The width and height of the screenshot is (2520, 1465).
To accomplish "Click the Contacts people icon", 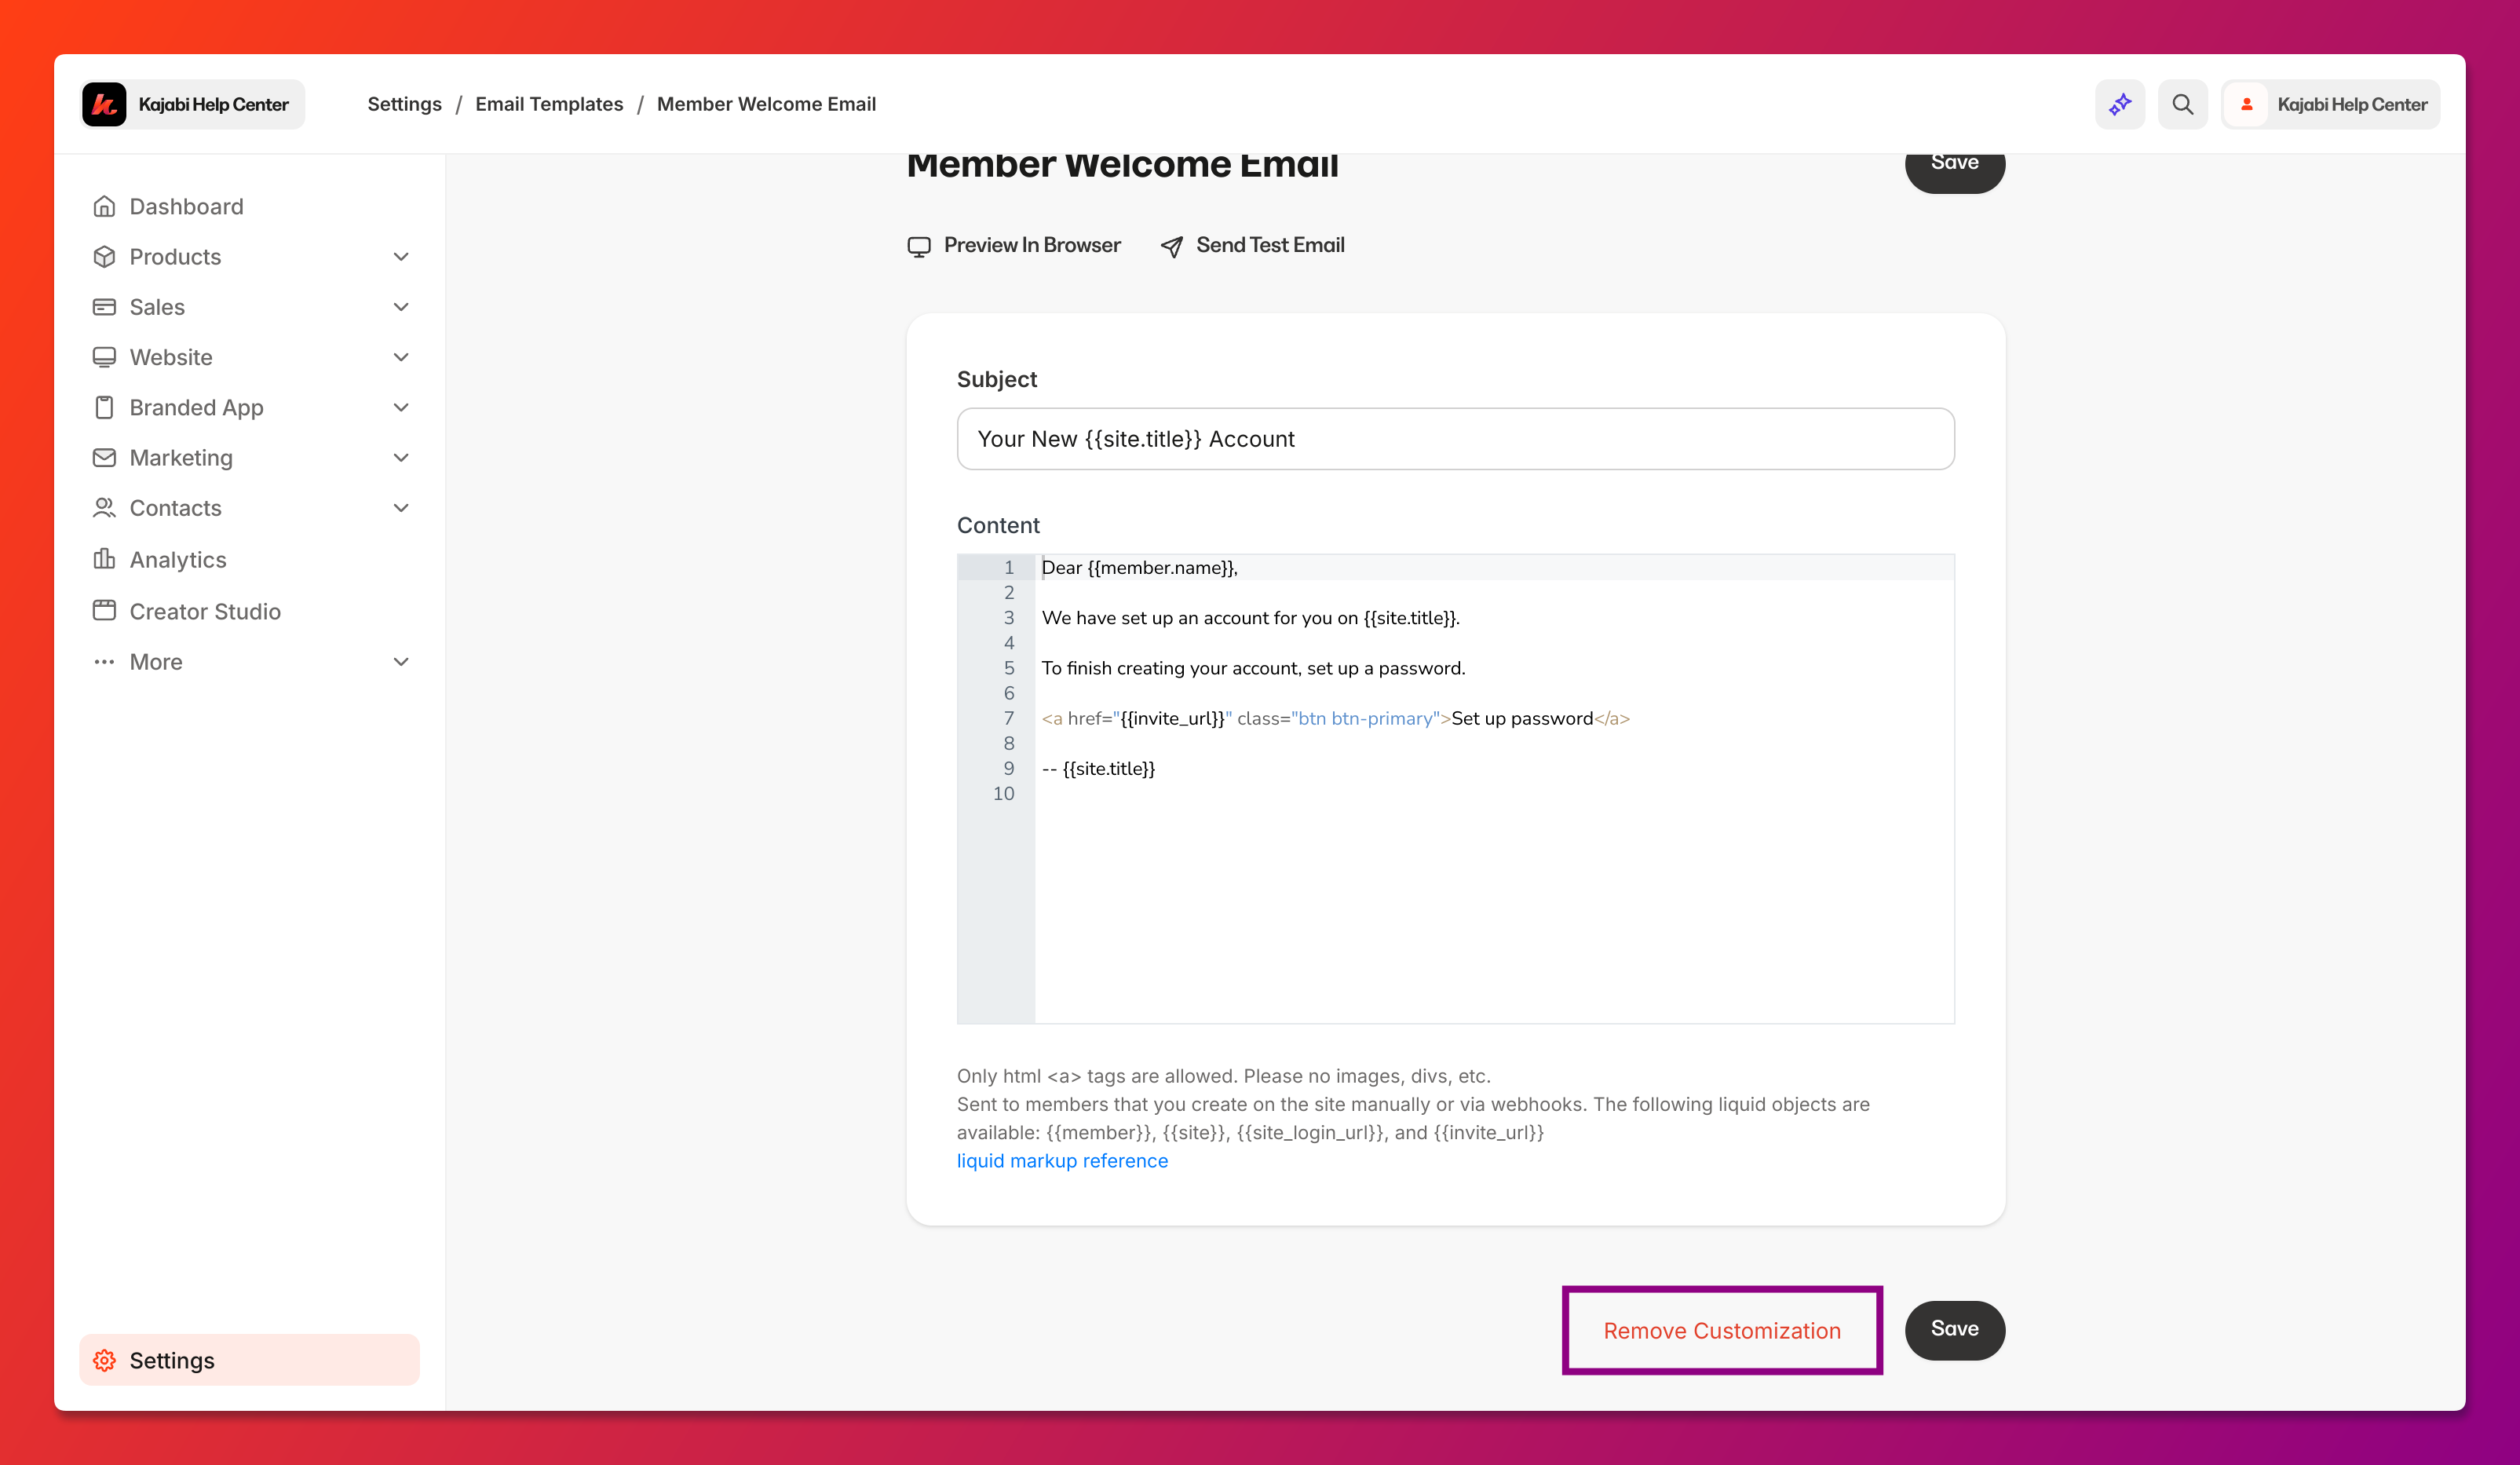I will (104, 508).
